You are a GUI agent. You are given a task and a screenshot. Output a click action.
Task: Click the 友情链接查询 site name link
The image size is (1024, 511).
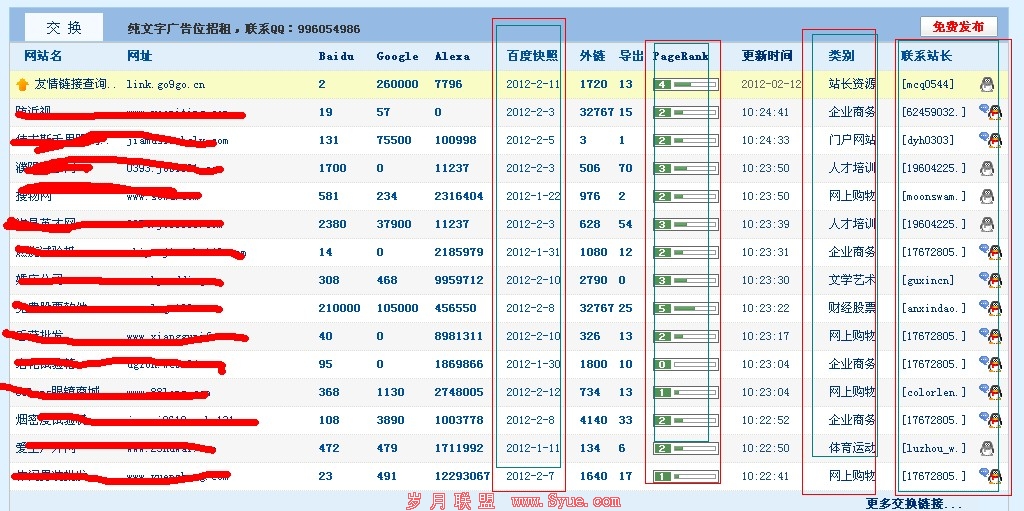click(75, 85)
